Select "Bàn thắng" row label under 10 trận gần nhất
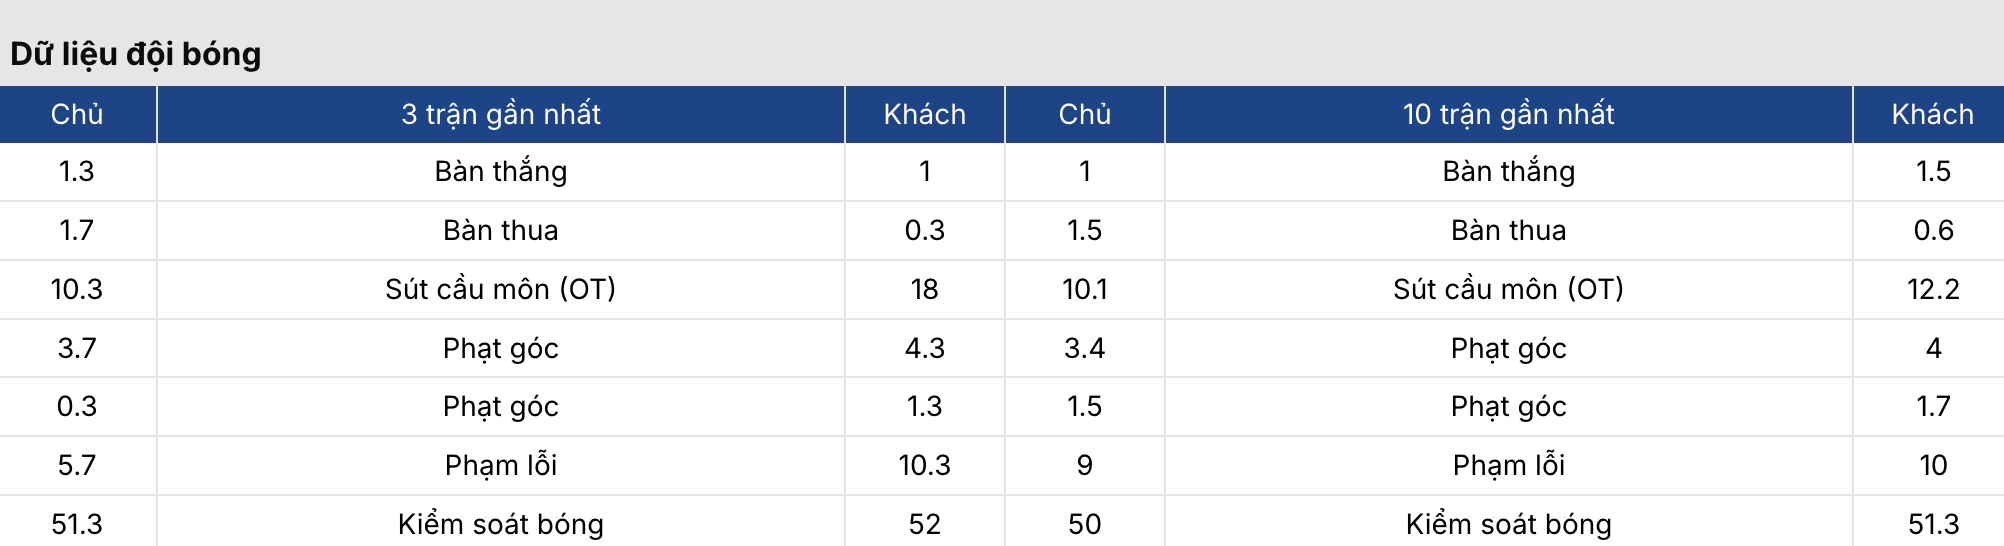This screenshot has height=546, width=2004. click(x=1508, y=171)
